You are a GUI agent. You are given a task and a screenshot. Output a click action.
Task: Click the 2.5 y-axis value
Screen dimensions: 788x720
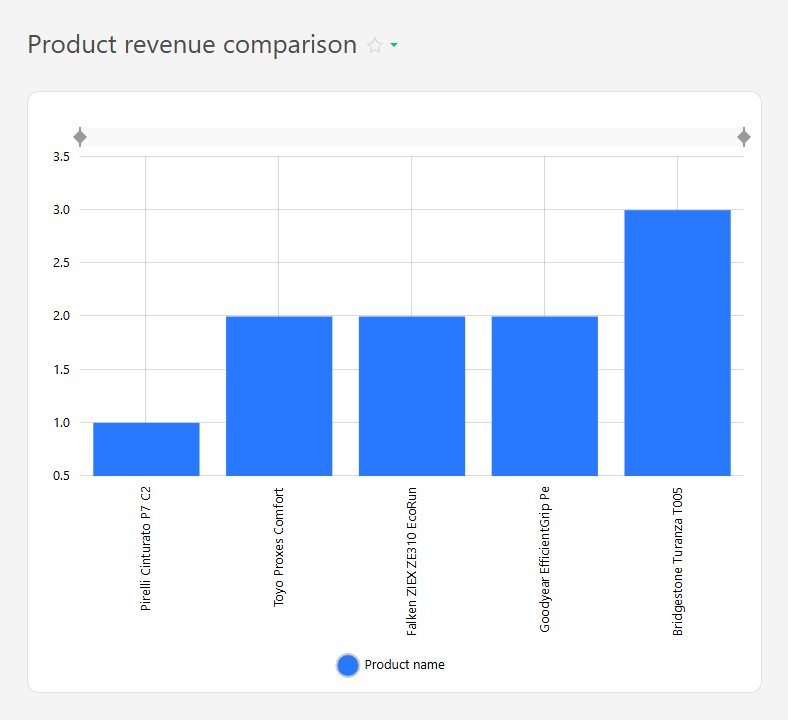coord(61,263)
